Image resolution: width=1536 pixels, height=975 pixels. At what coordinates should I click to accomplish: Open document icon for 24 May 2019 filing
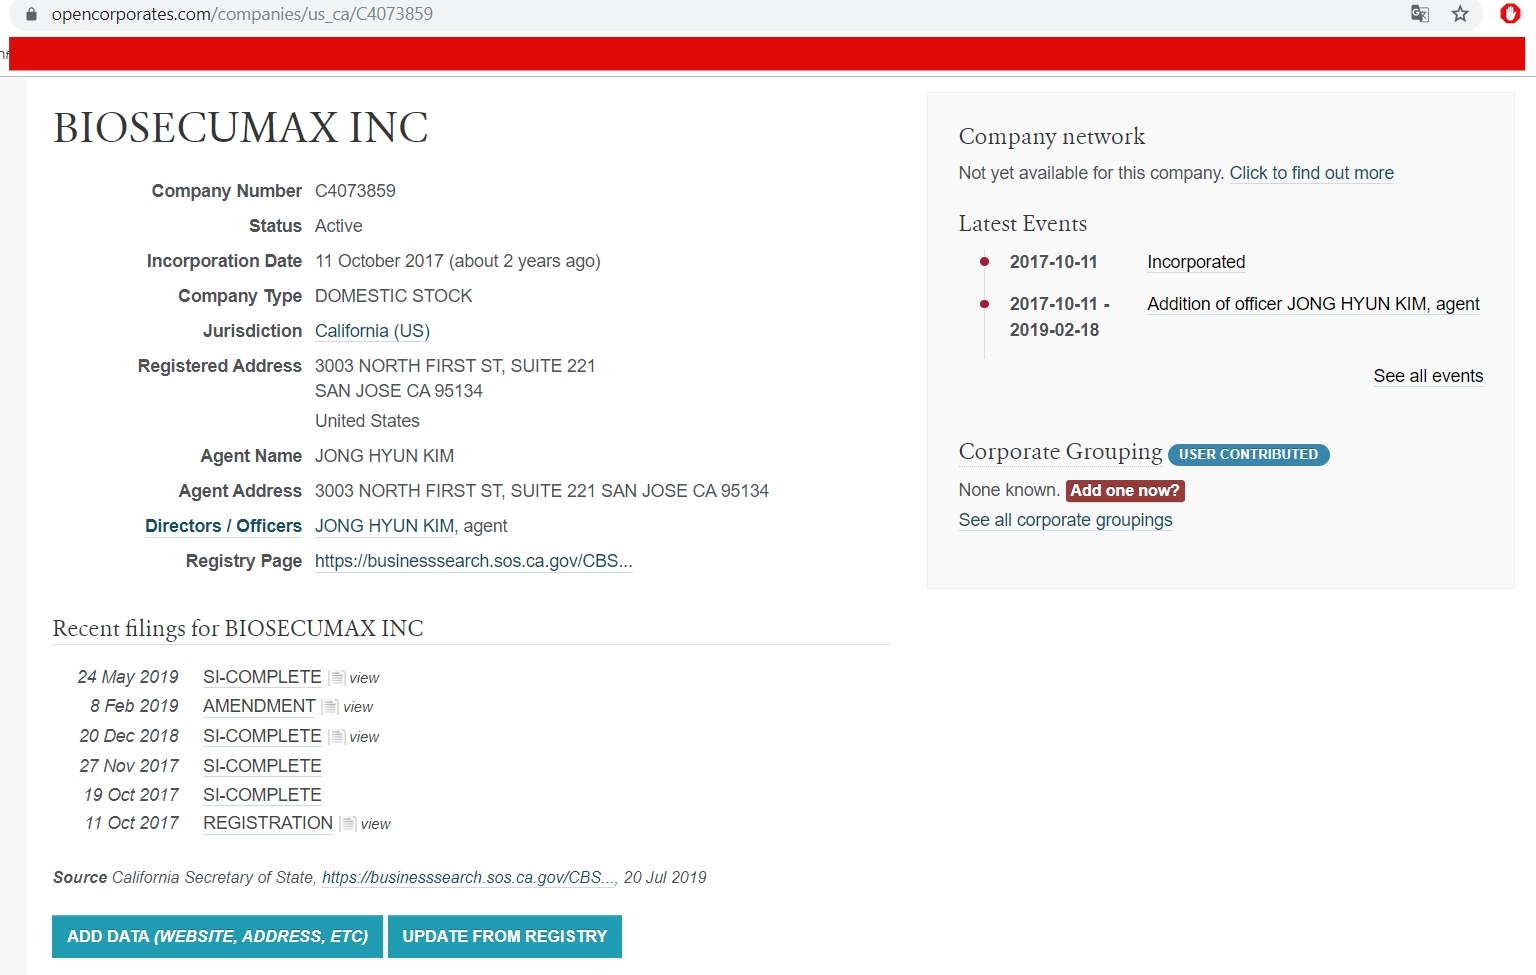point(337,678)
